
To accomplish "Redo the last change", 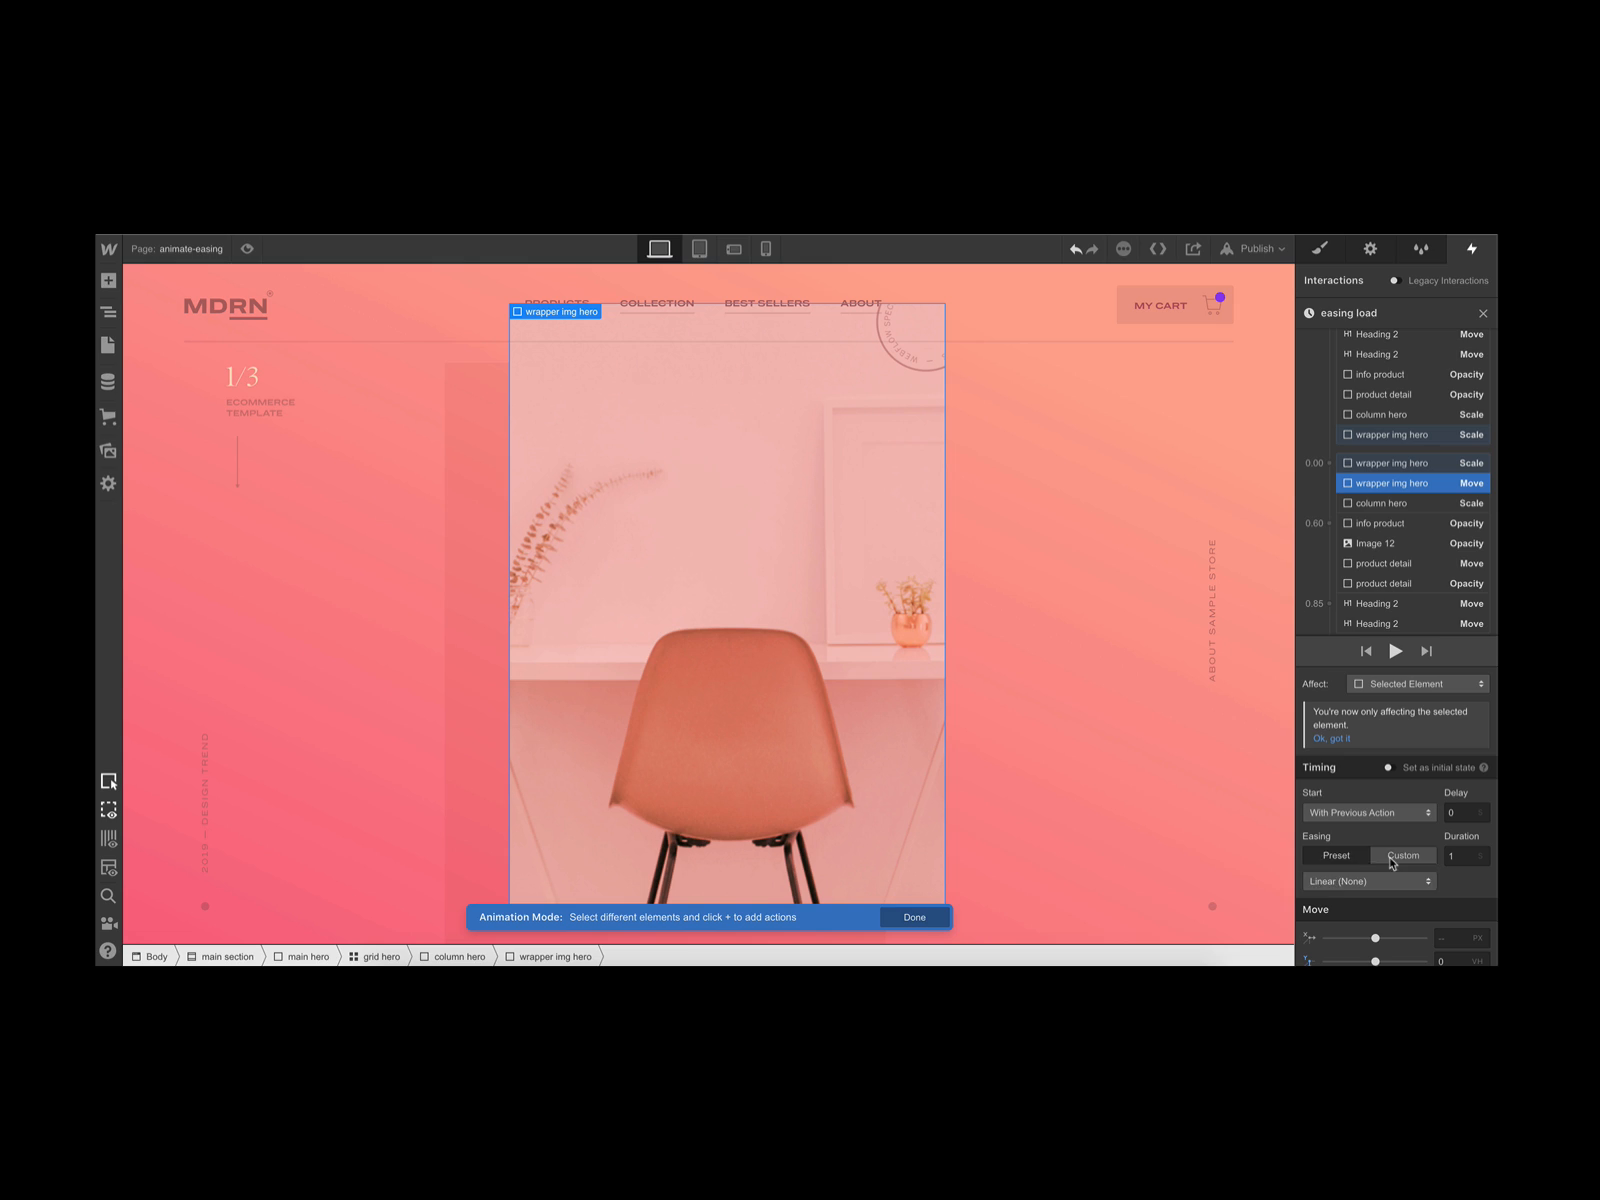I will 1092,249.
